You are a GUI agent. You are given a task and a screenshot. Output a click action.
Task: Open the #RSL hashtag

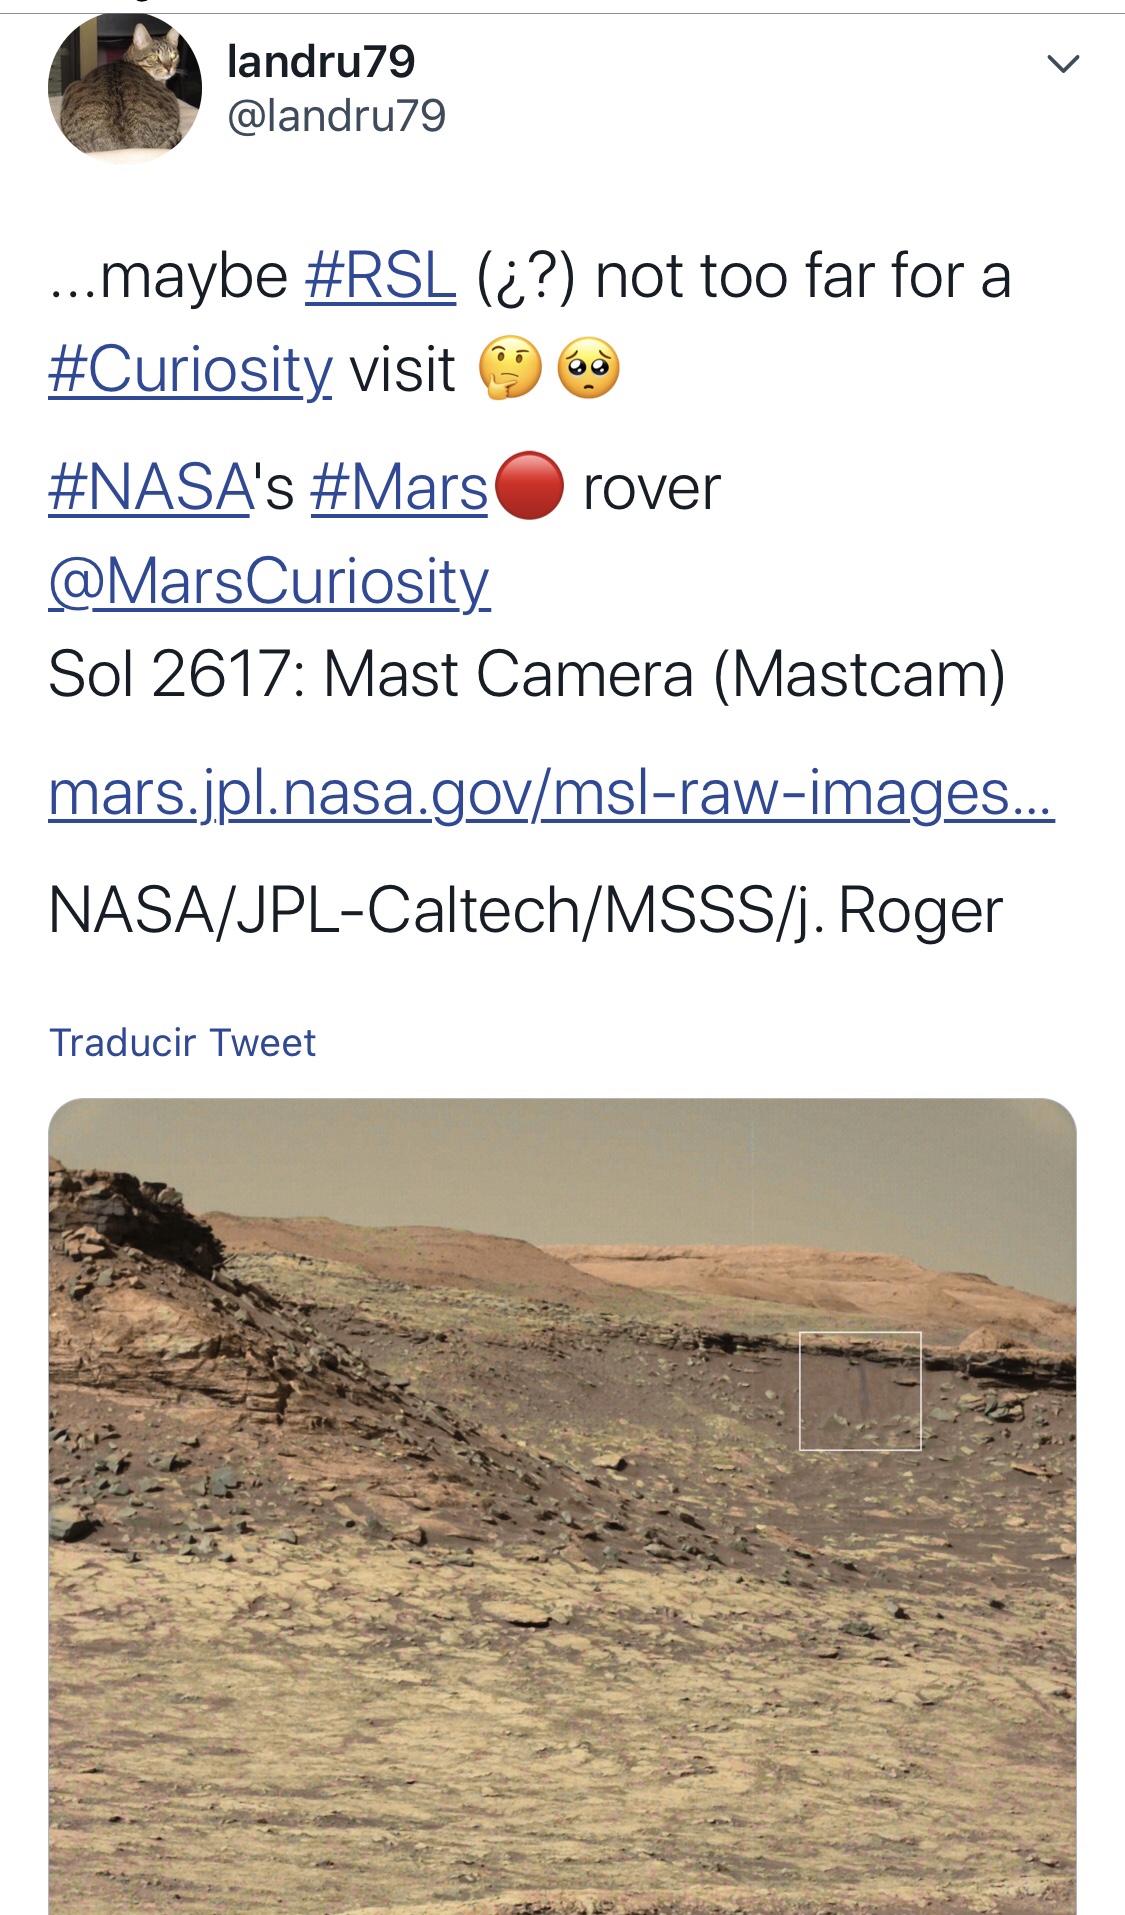380,276
